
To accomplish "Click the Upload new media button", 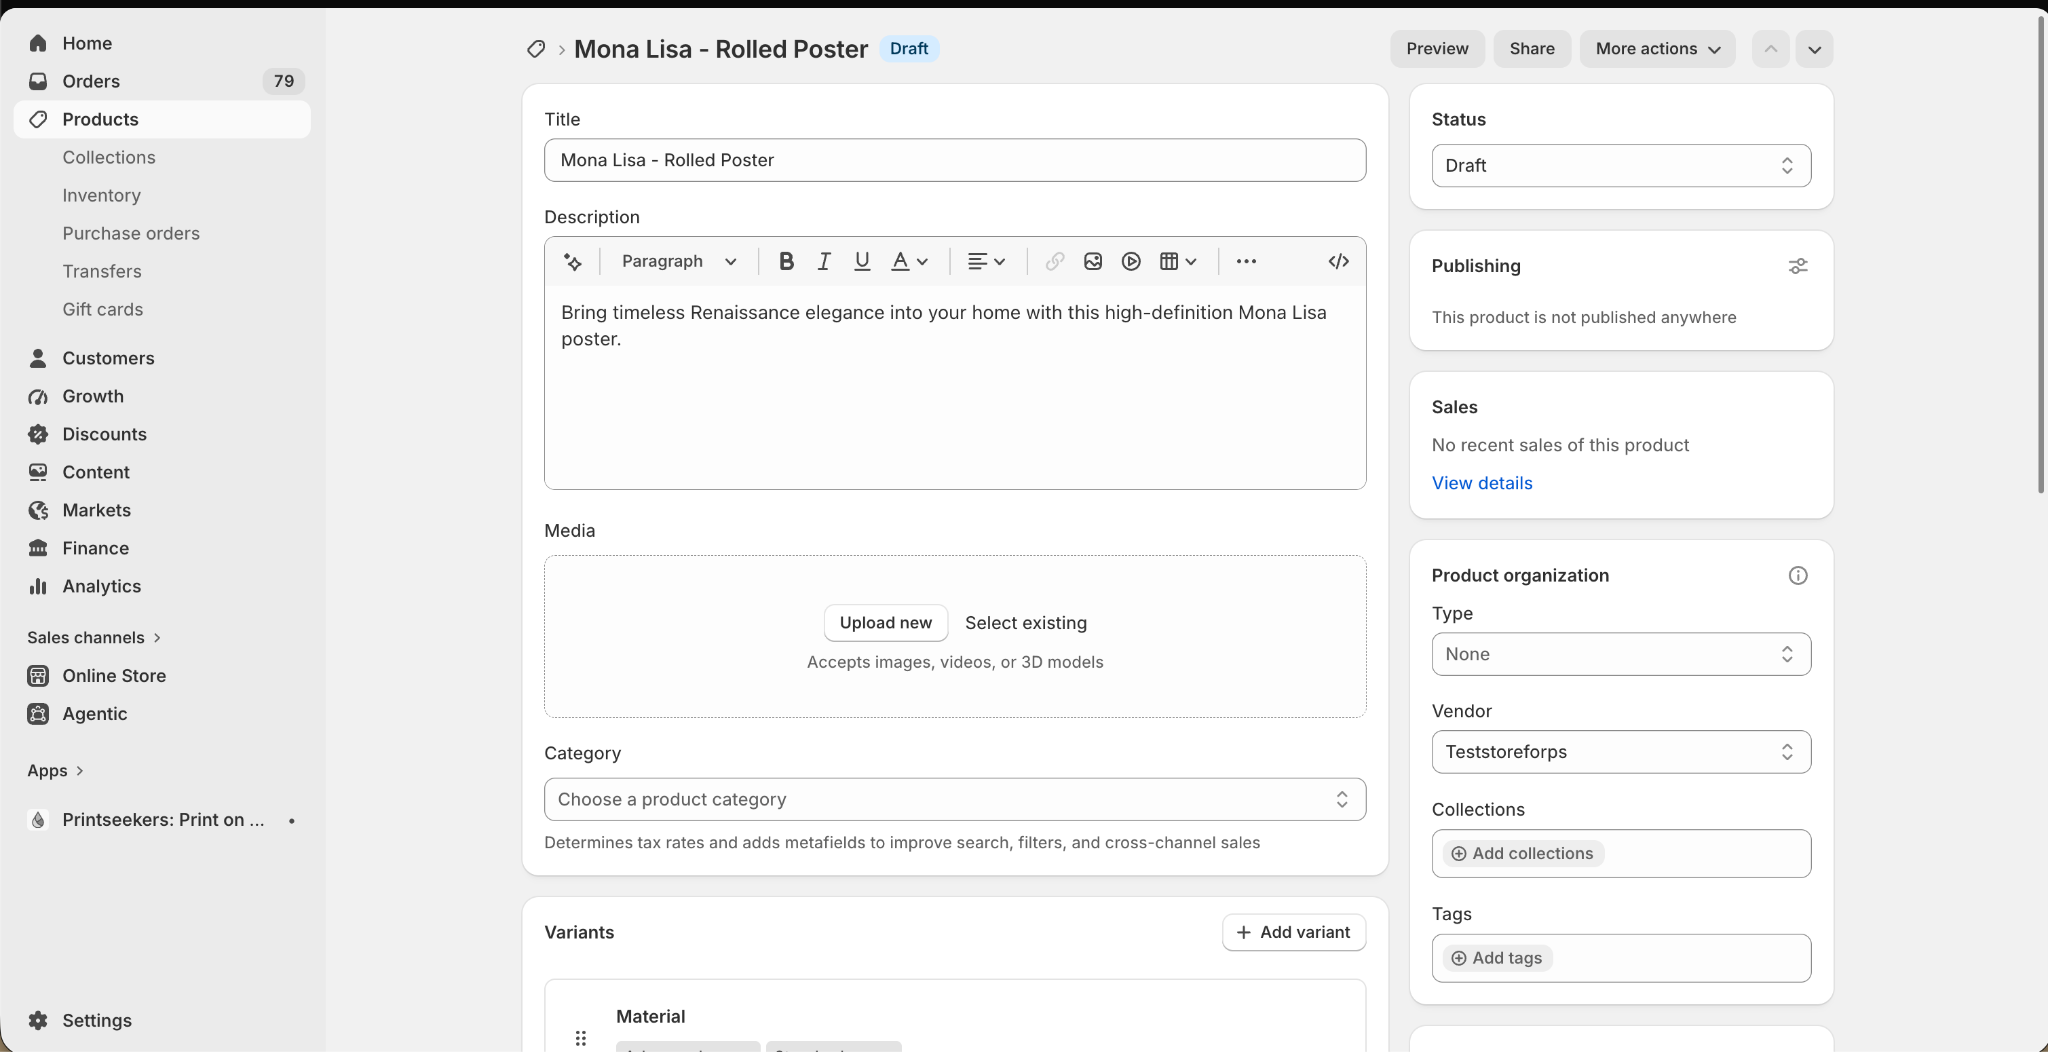I will tap(886, 623).
